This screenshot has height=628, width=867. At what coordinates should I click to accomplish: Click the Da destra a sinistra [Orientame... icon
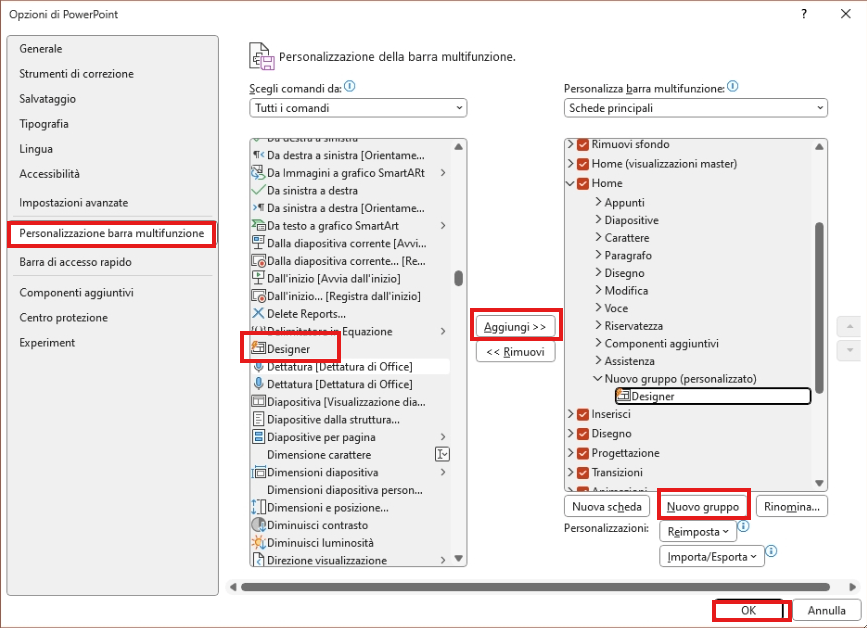coord(258,155)
